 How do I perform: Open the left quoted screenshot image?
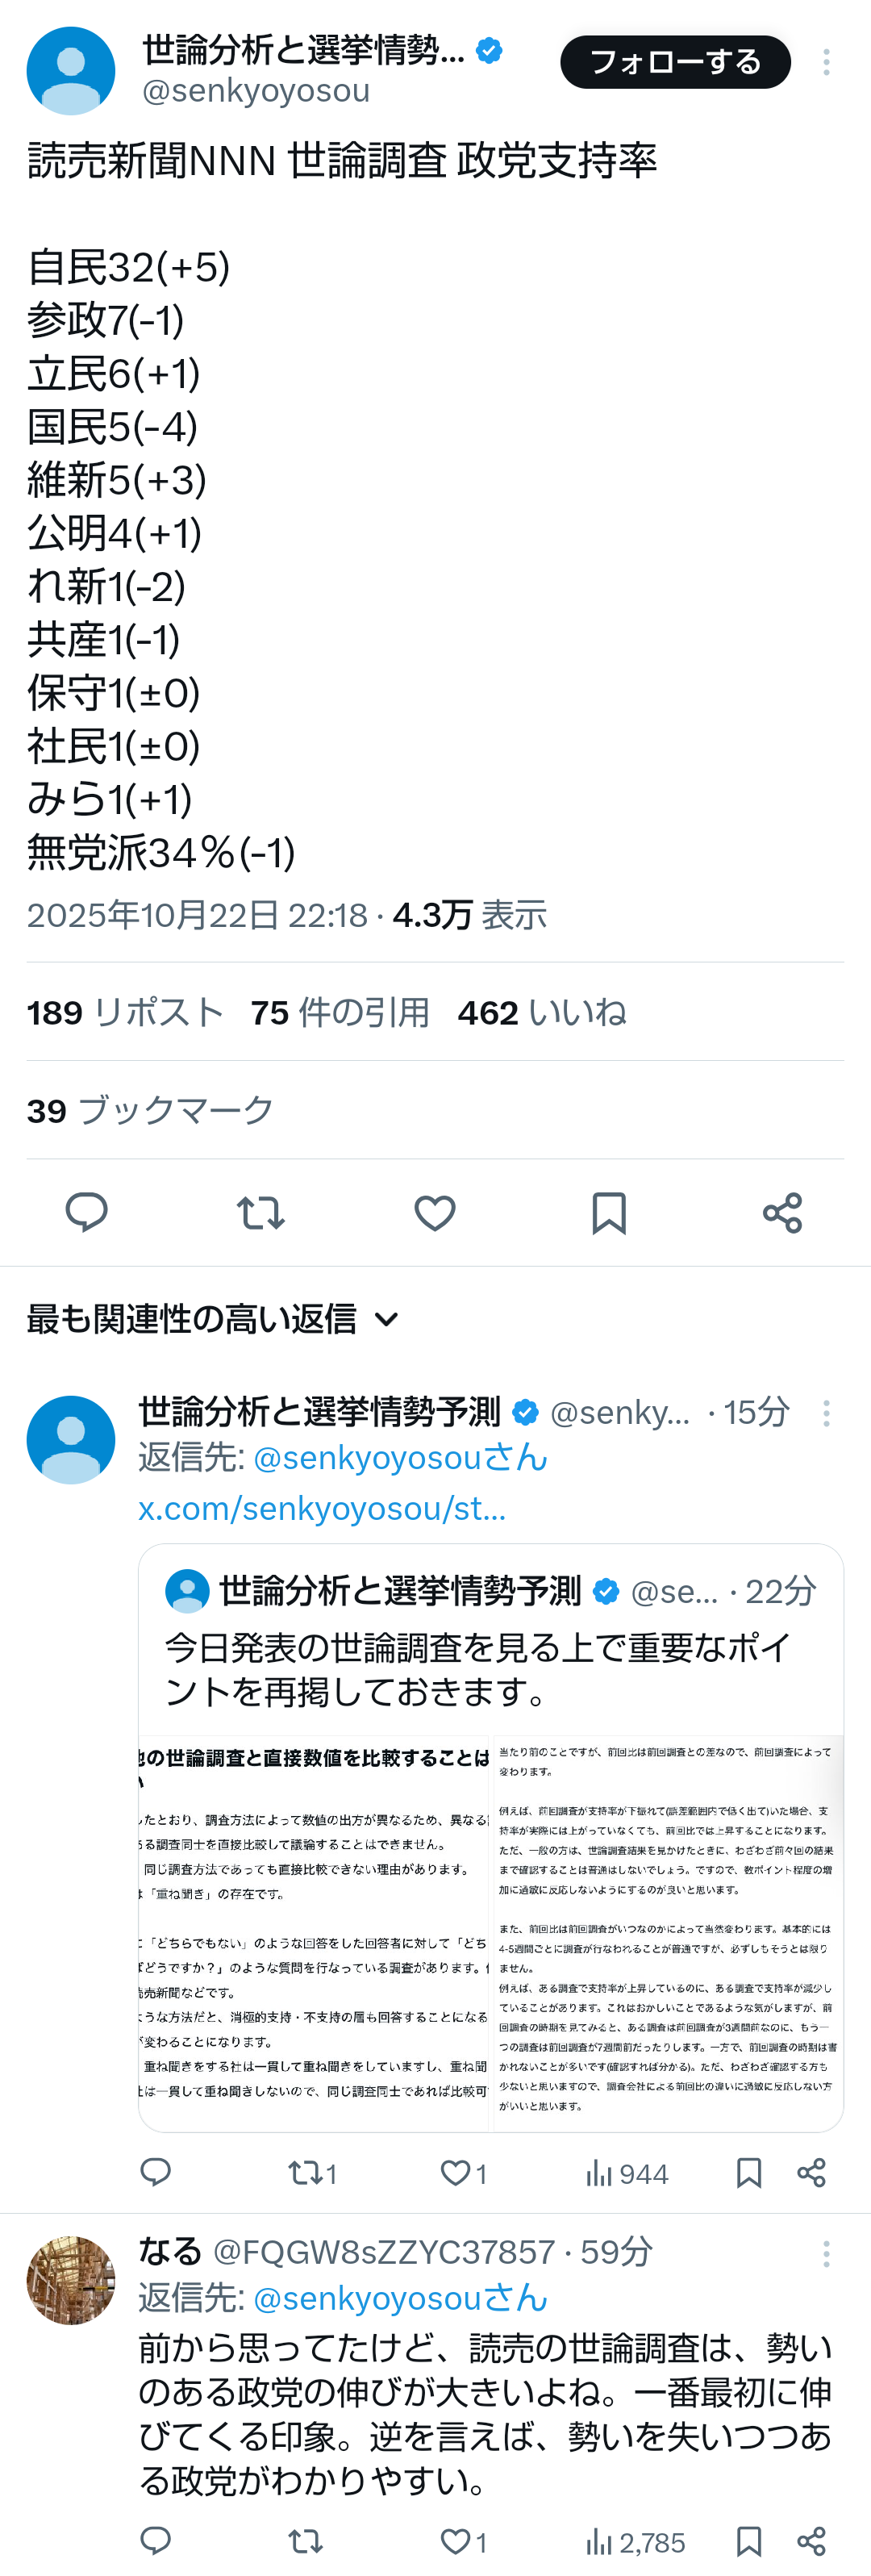pyautogui.click(x=314, y=1933)
